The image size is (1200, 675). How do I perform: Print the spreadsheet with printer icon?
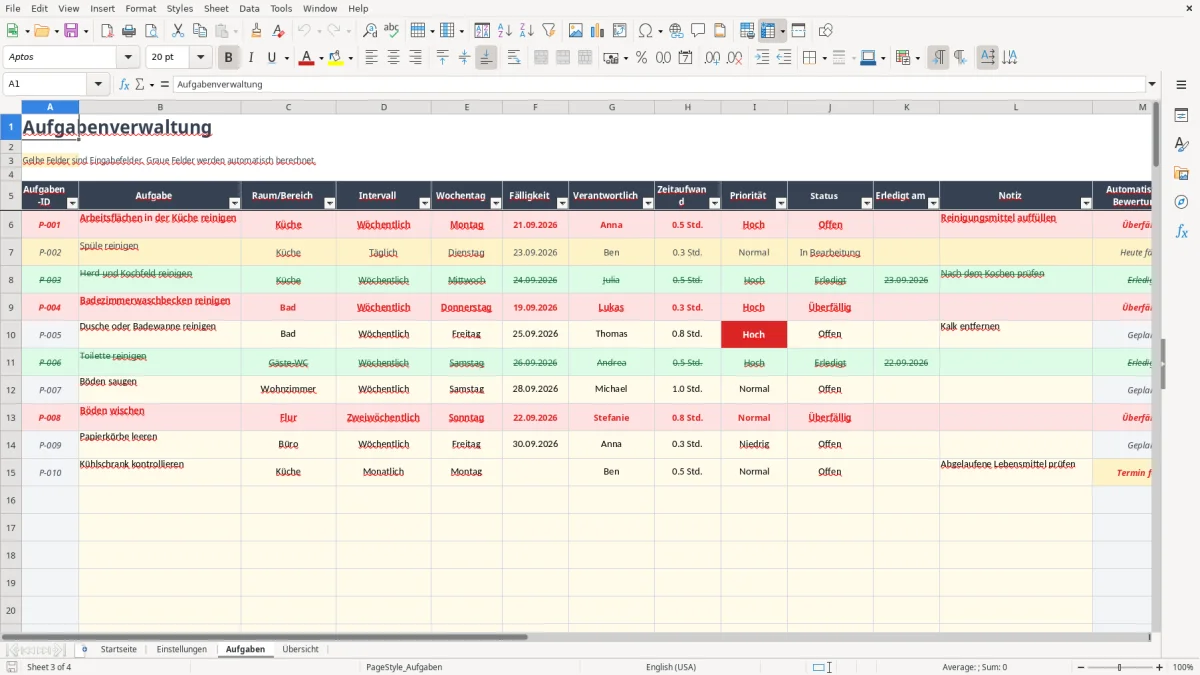pos(129,31)
